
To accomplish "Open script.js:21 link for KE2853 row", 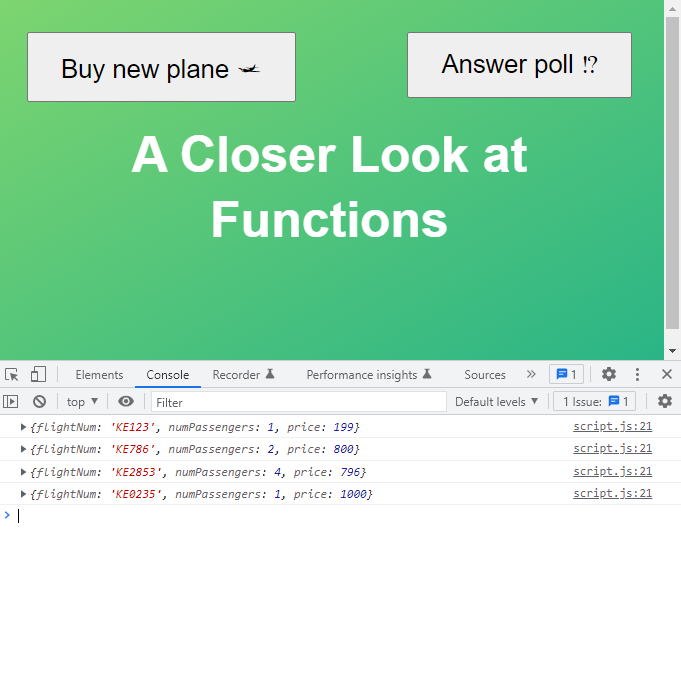I will [x=613, y=471].
